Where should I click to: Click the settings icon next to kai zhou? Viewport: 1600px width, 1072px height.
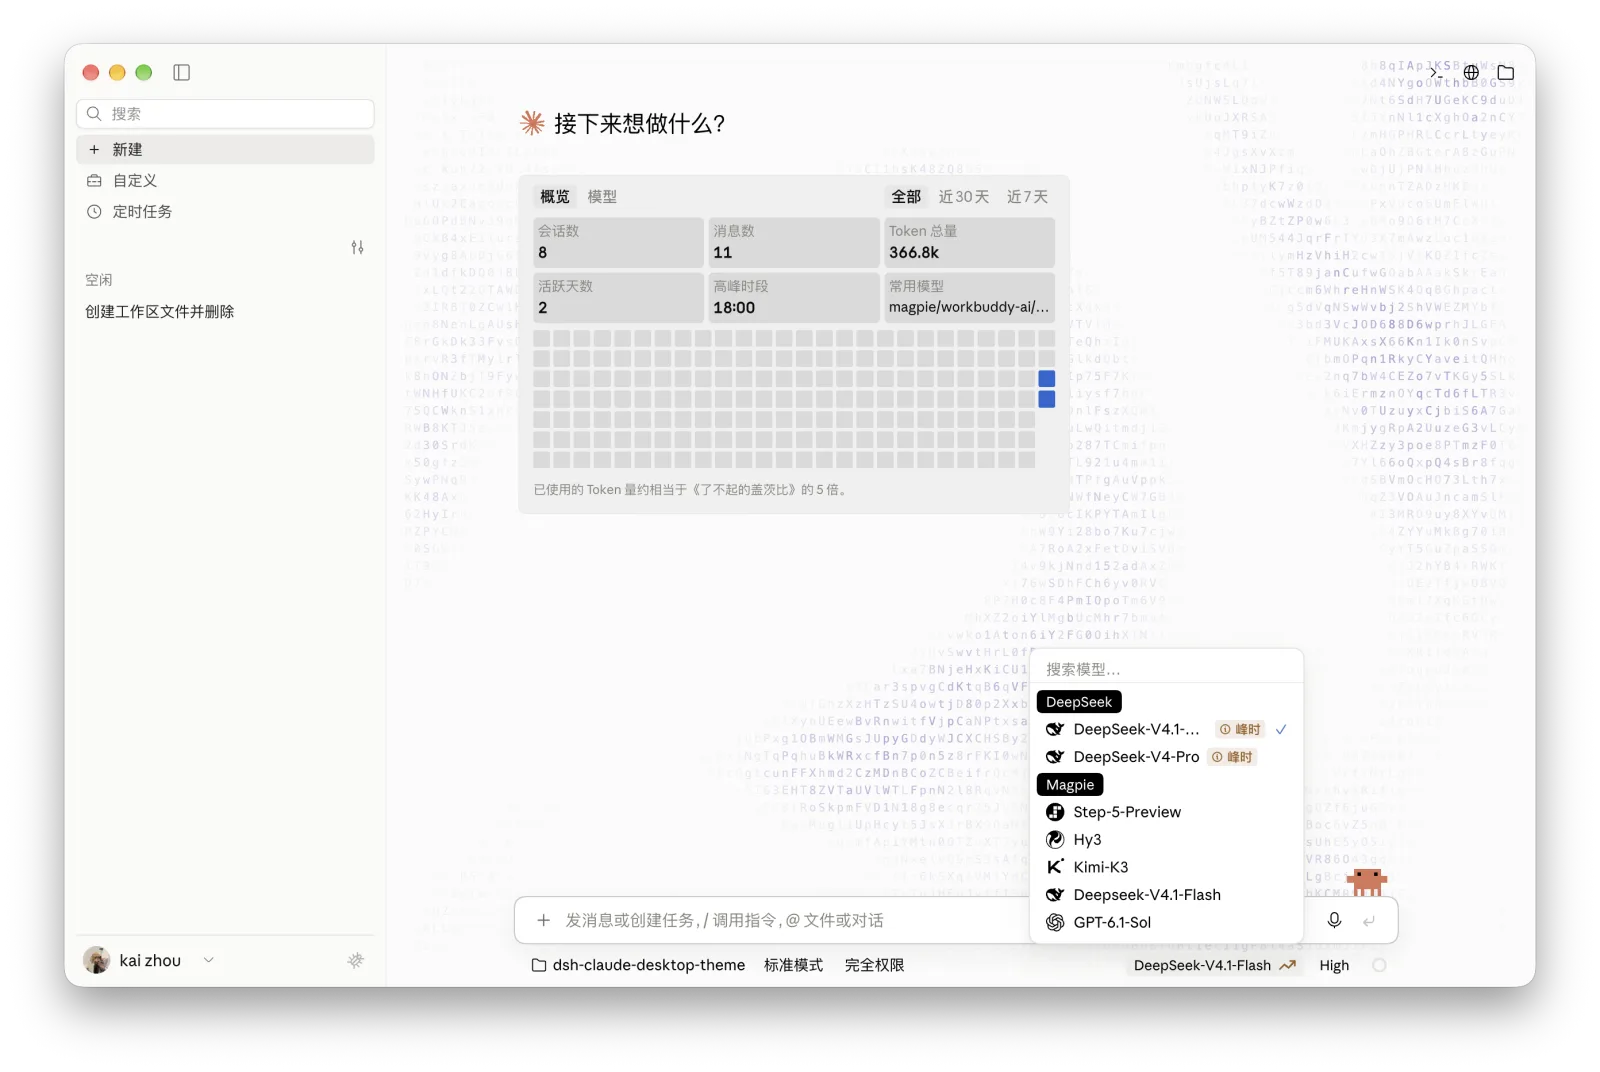355,960
